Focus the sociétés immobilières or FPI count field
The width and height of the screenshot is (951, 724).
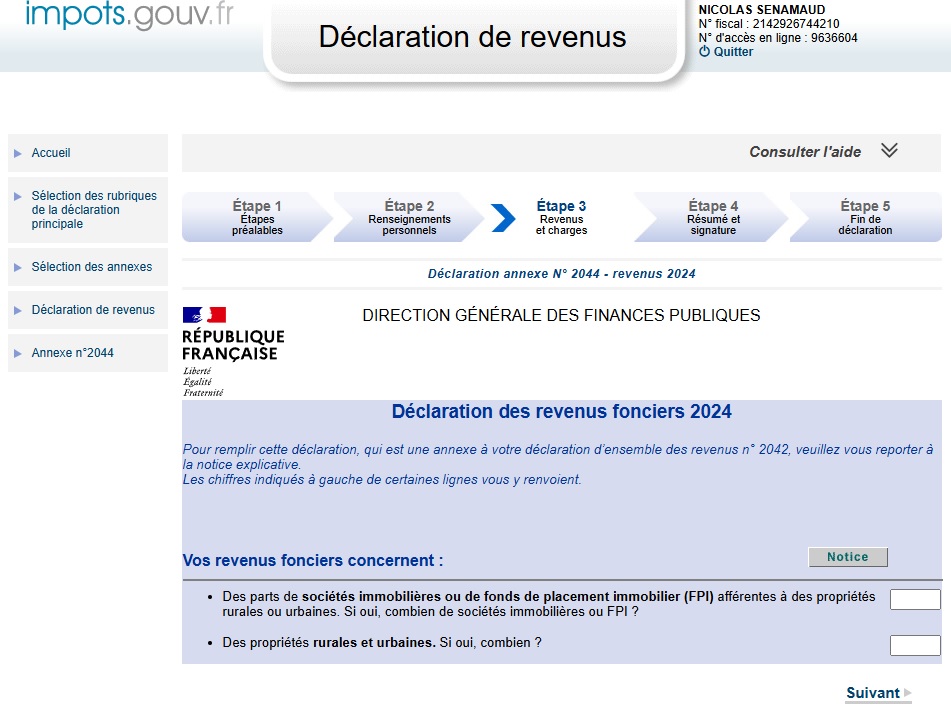pos(915,600)
